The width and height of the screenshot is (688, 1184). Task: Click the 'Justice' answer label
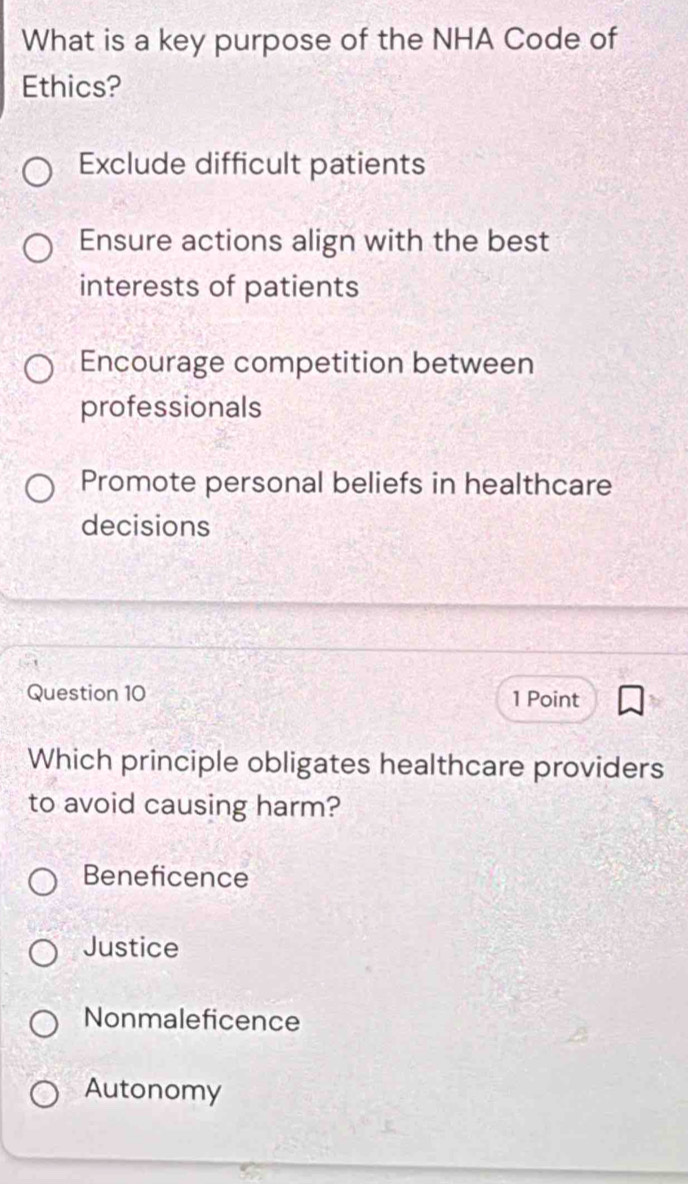click(x=131, y=947)
